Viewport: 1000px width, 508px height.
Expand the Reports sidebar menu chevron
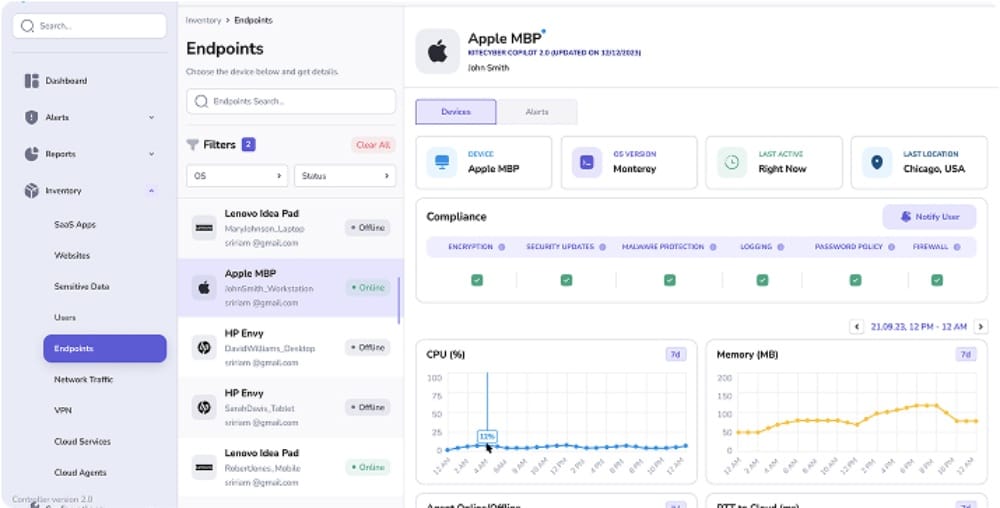click(151, 154)
